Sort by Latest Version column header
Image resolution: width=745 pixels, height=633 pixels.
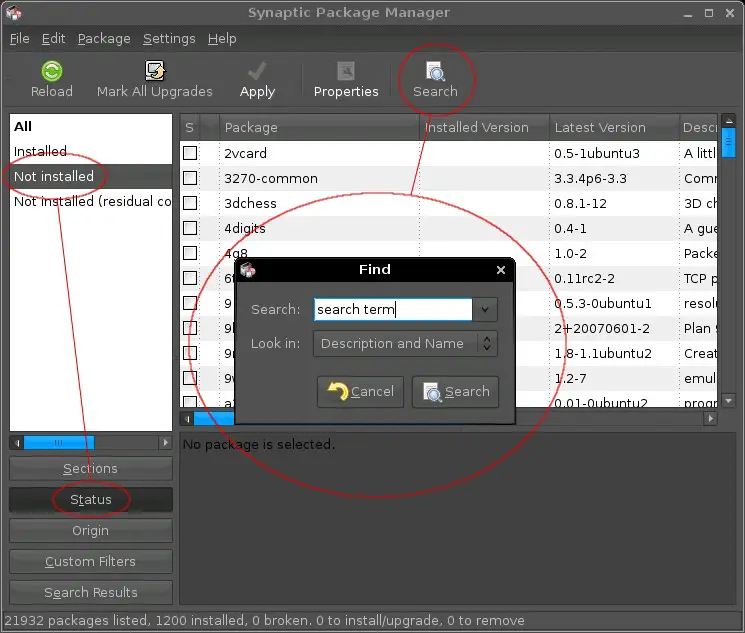pos(614,127)
